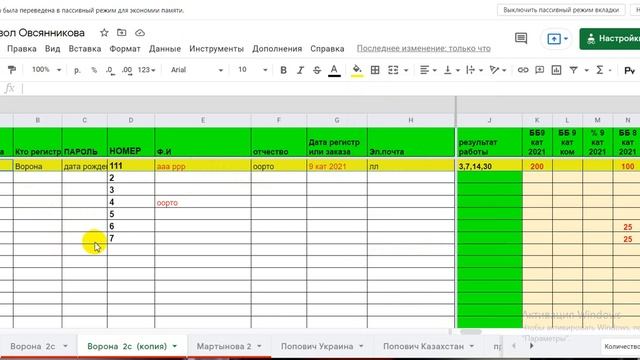
Task: Select cell with red text оорто
Action: tap(203, 202)
